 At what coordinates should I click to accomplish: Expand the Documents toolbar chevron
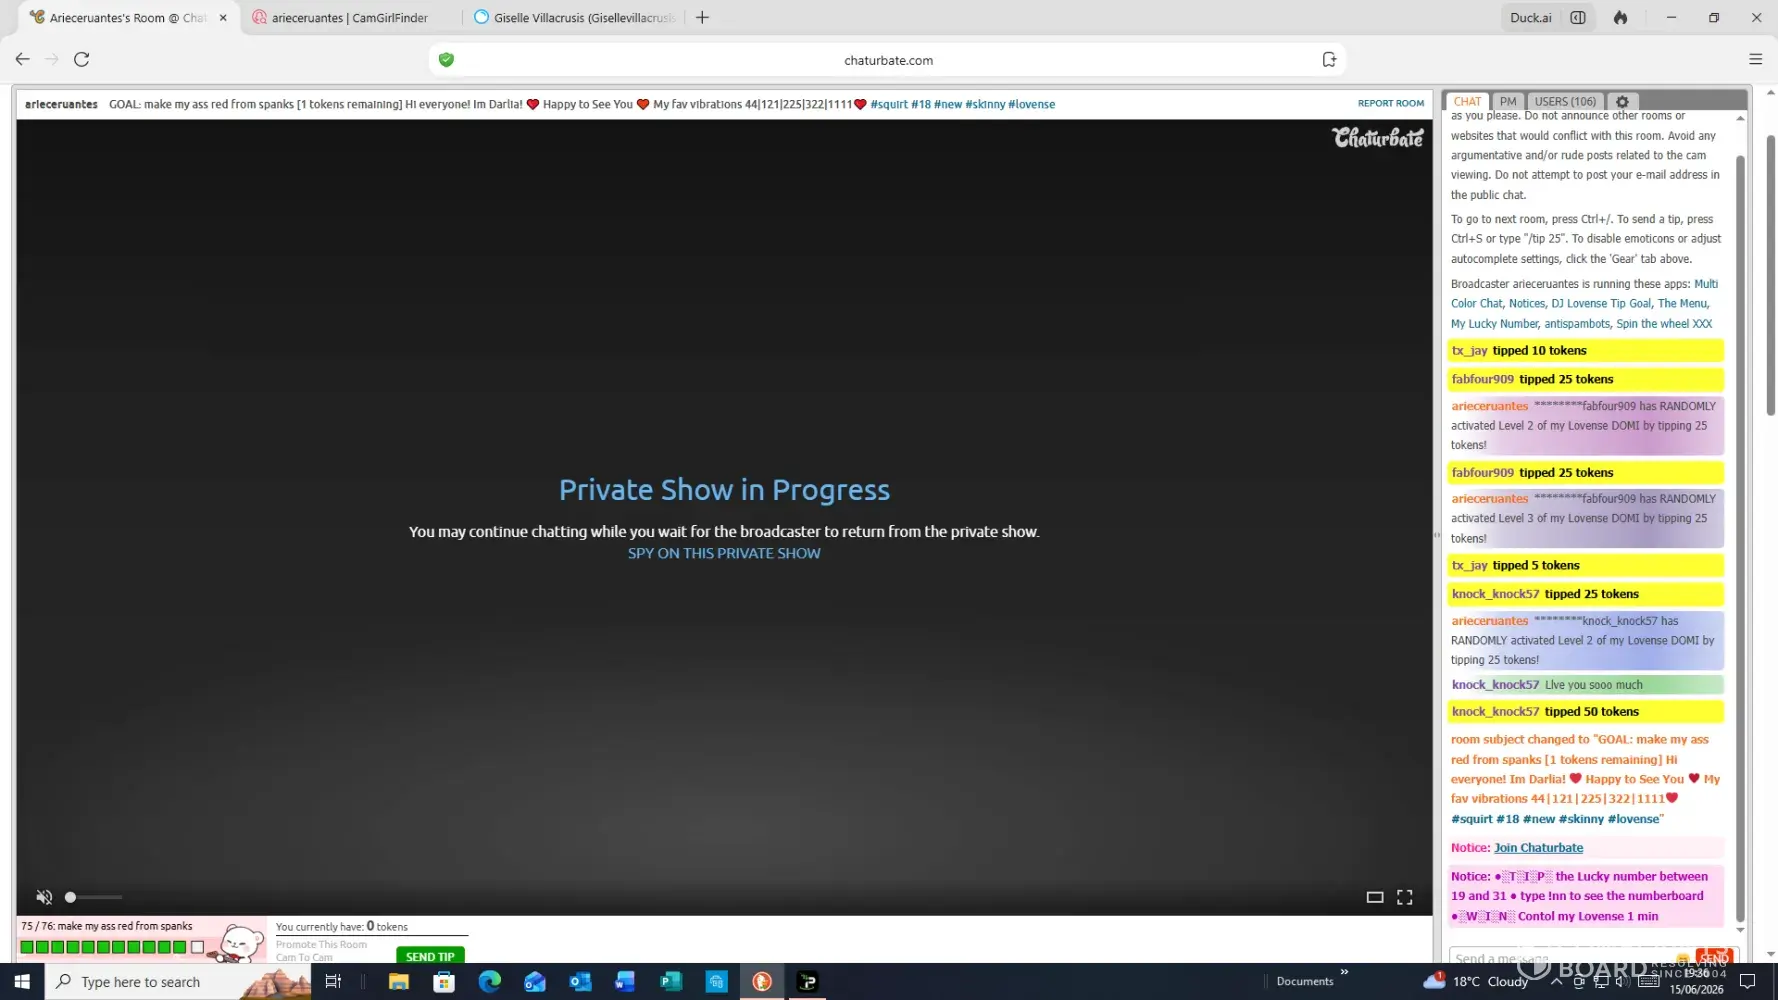pyautogui.click(x=1344, y=972)
